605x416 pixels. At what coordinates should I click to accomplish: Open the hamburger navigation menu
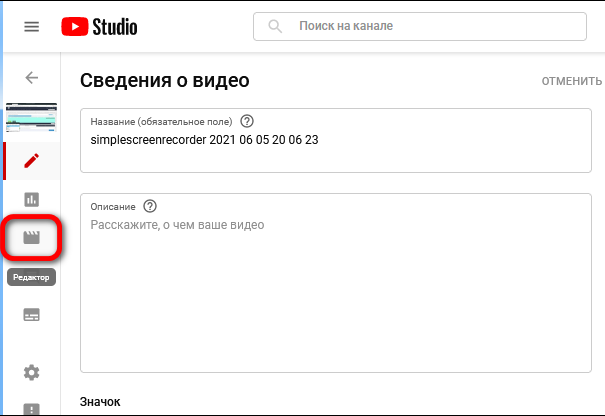pos(32,27)
